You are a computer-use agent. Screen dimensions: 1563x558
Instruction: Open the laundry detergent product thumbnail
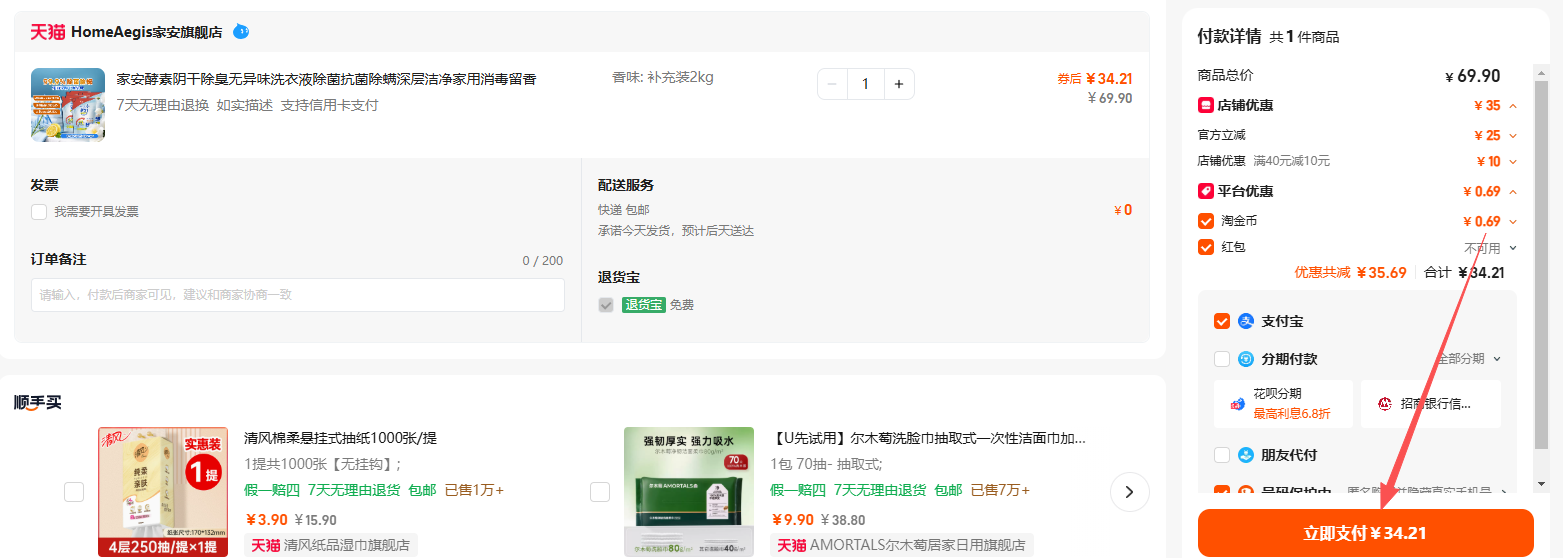tap(68, 105)
